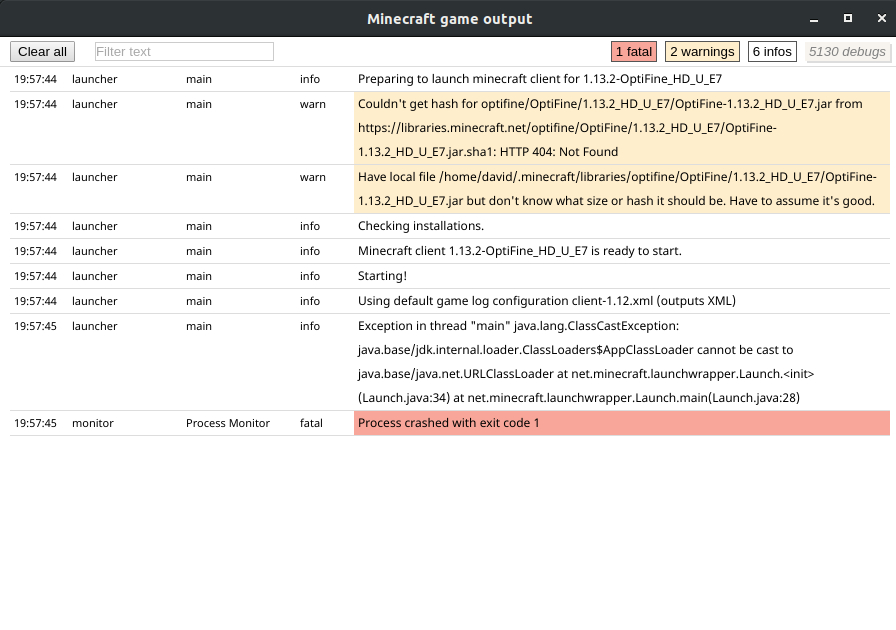The image size is (896, 630).
Task: Select the 'Preparing to launch minecraft client' row
Action: click(x=540, y=79)
